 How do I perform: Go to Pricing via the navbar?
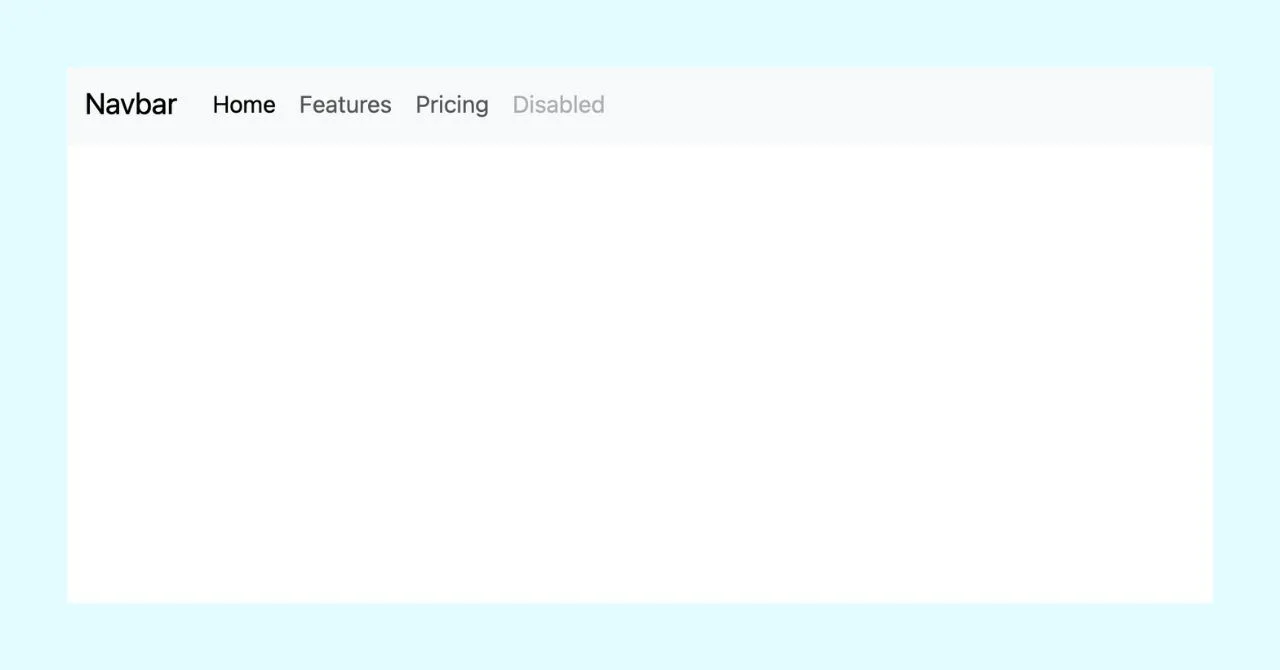tap(451, 104)
